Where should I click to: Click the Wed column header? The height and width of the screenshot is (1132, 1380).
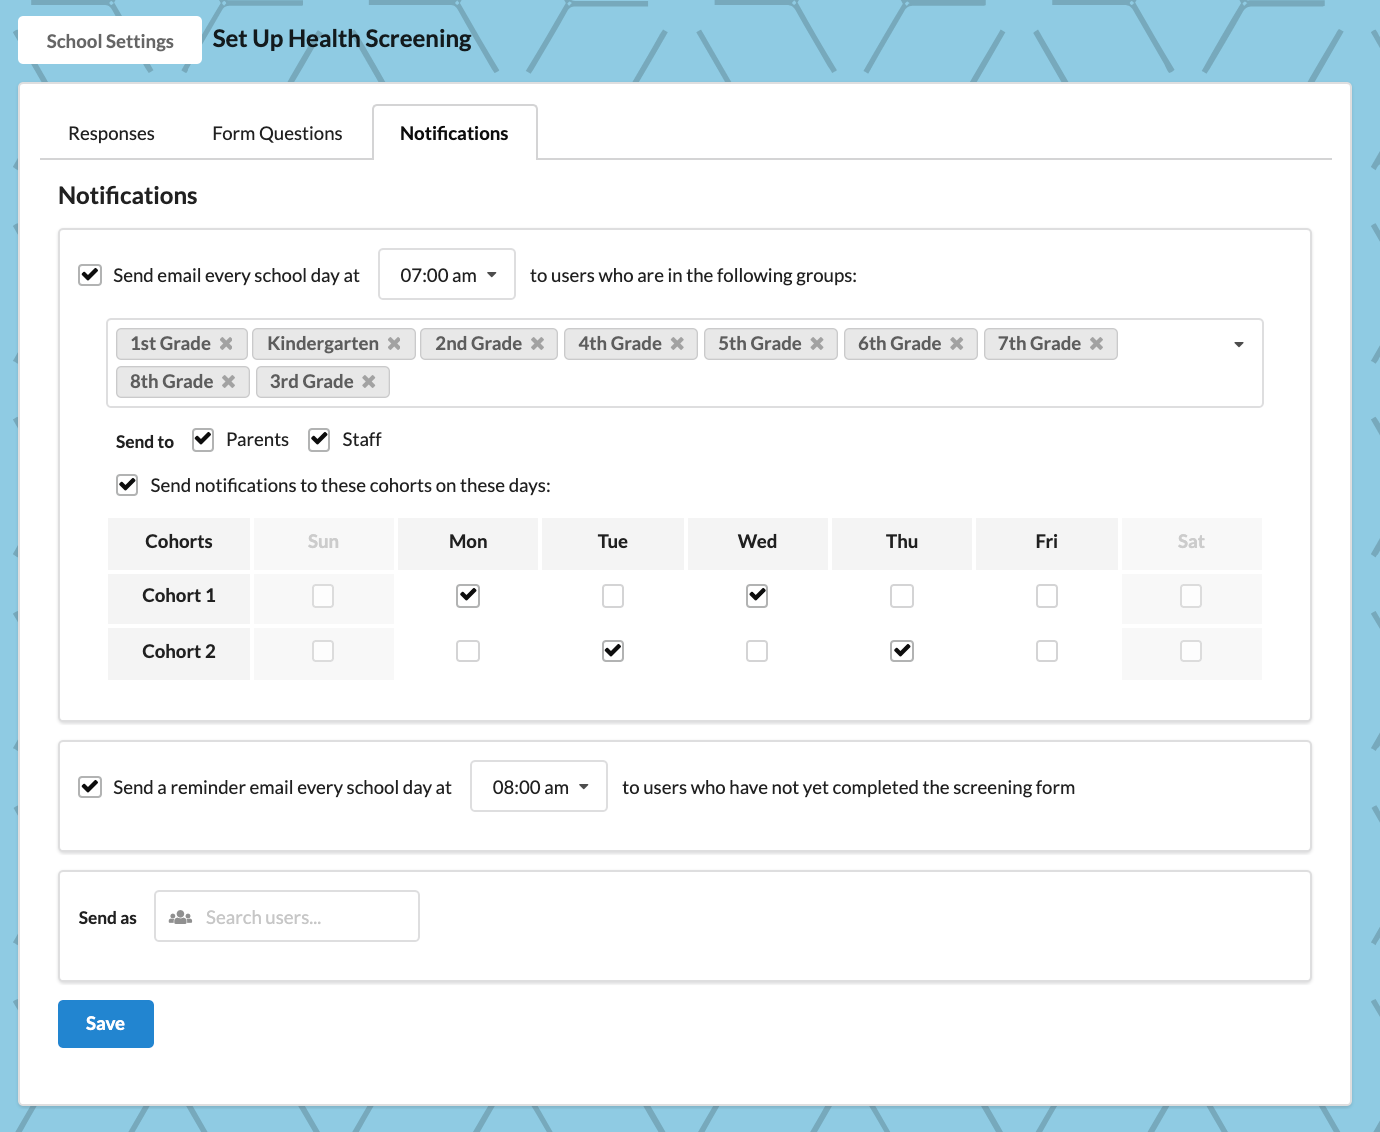757,542
